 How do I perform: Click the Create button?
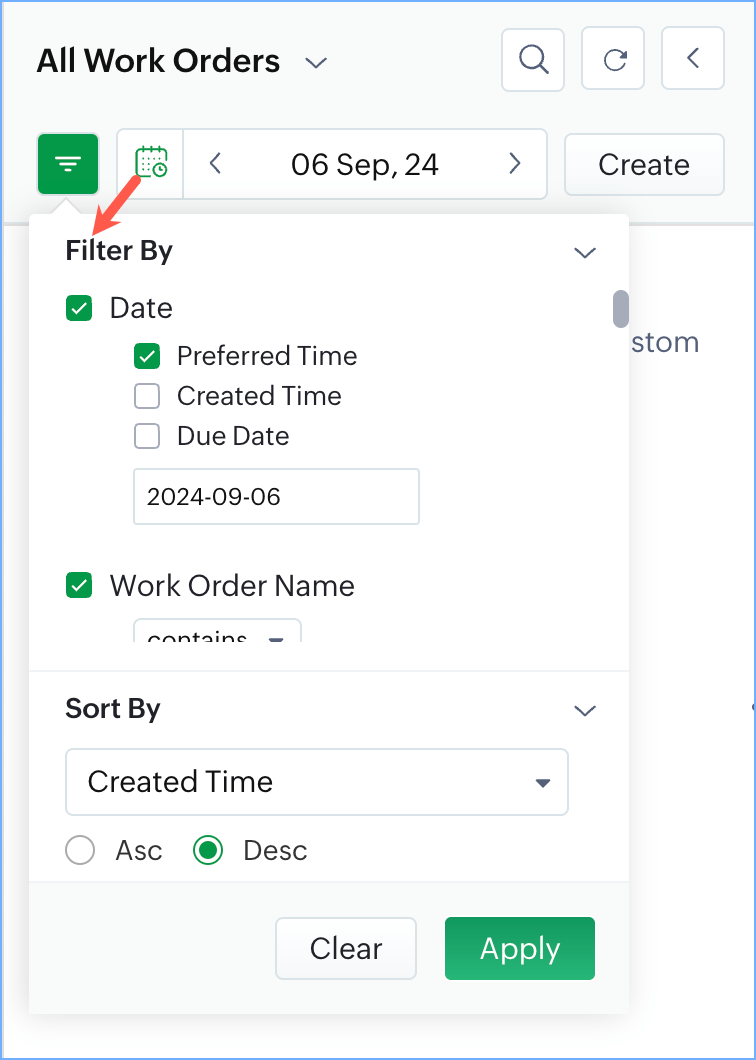(644, 164)
